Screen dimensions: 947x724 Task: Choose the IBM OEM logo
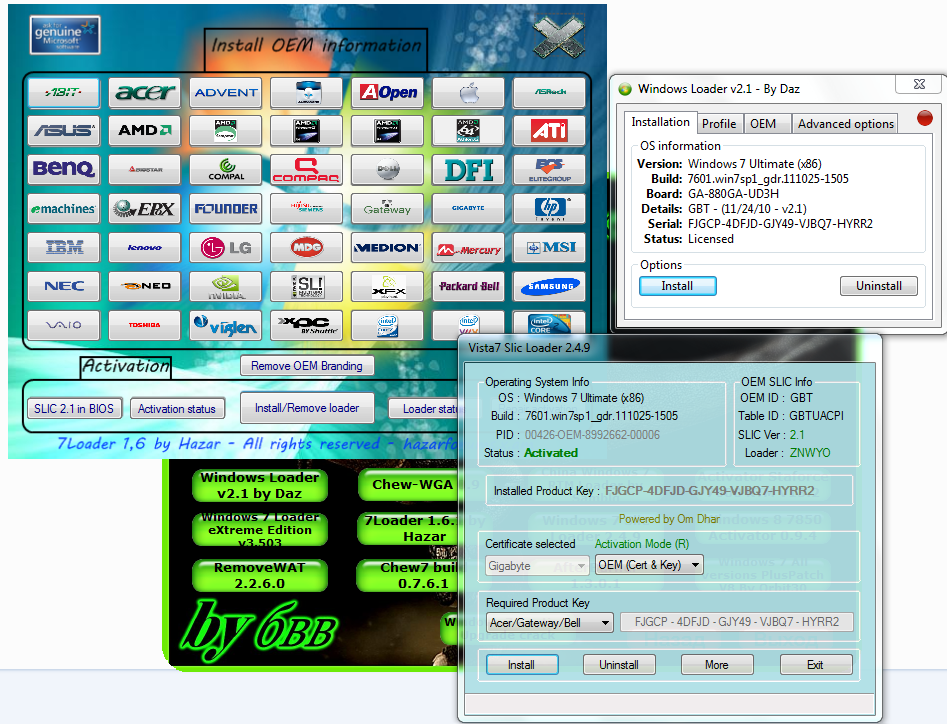click(x=64, y=247)
